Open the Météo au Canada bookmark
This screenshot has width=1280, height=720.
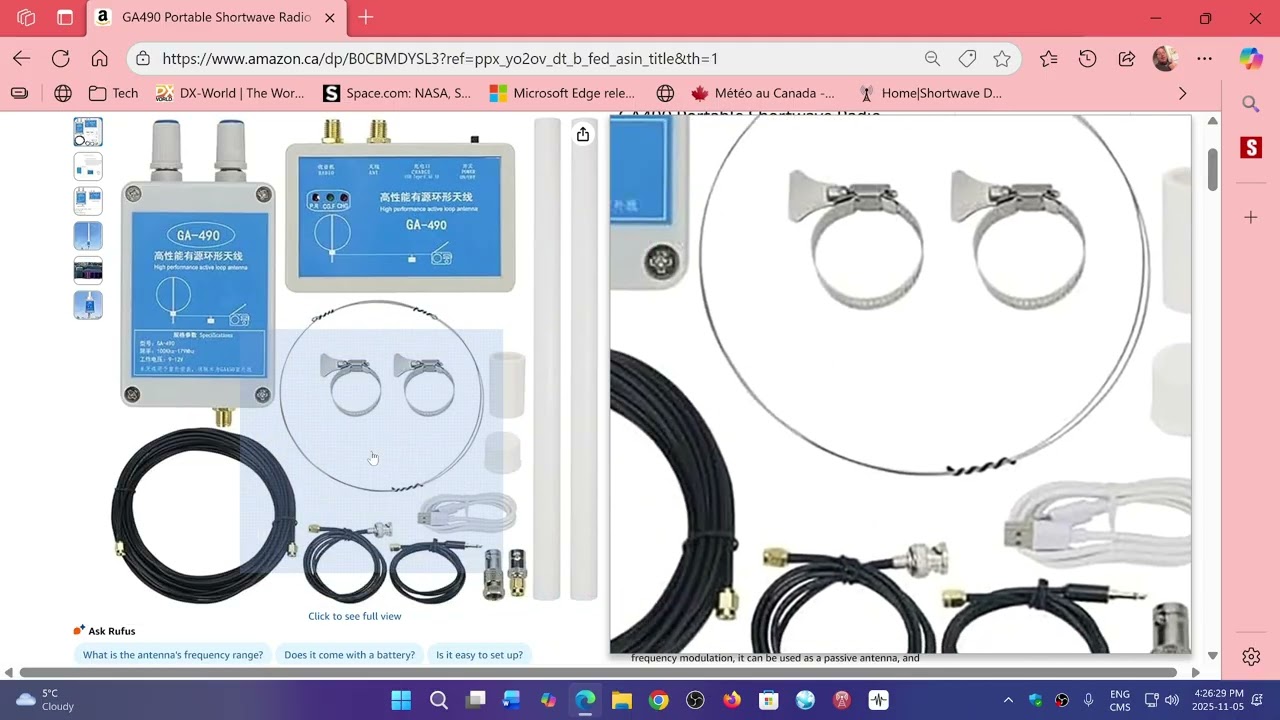(763, 93)
